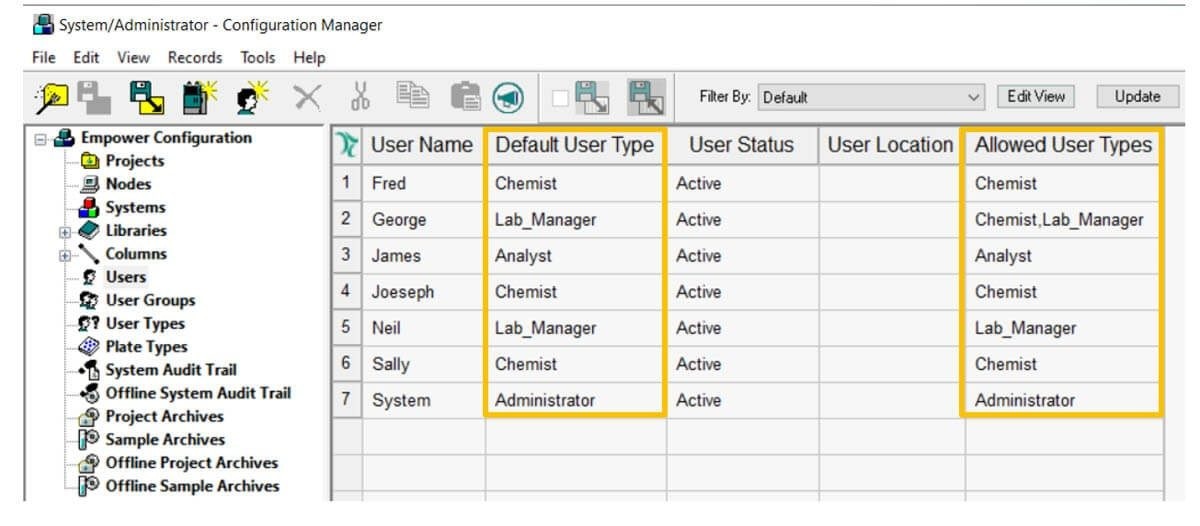Click the Paste clipboard icon
Viewport: 1200px width, 526px height.
pyautogui.click(x=465, y=97)
